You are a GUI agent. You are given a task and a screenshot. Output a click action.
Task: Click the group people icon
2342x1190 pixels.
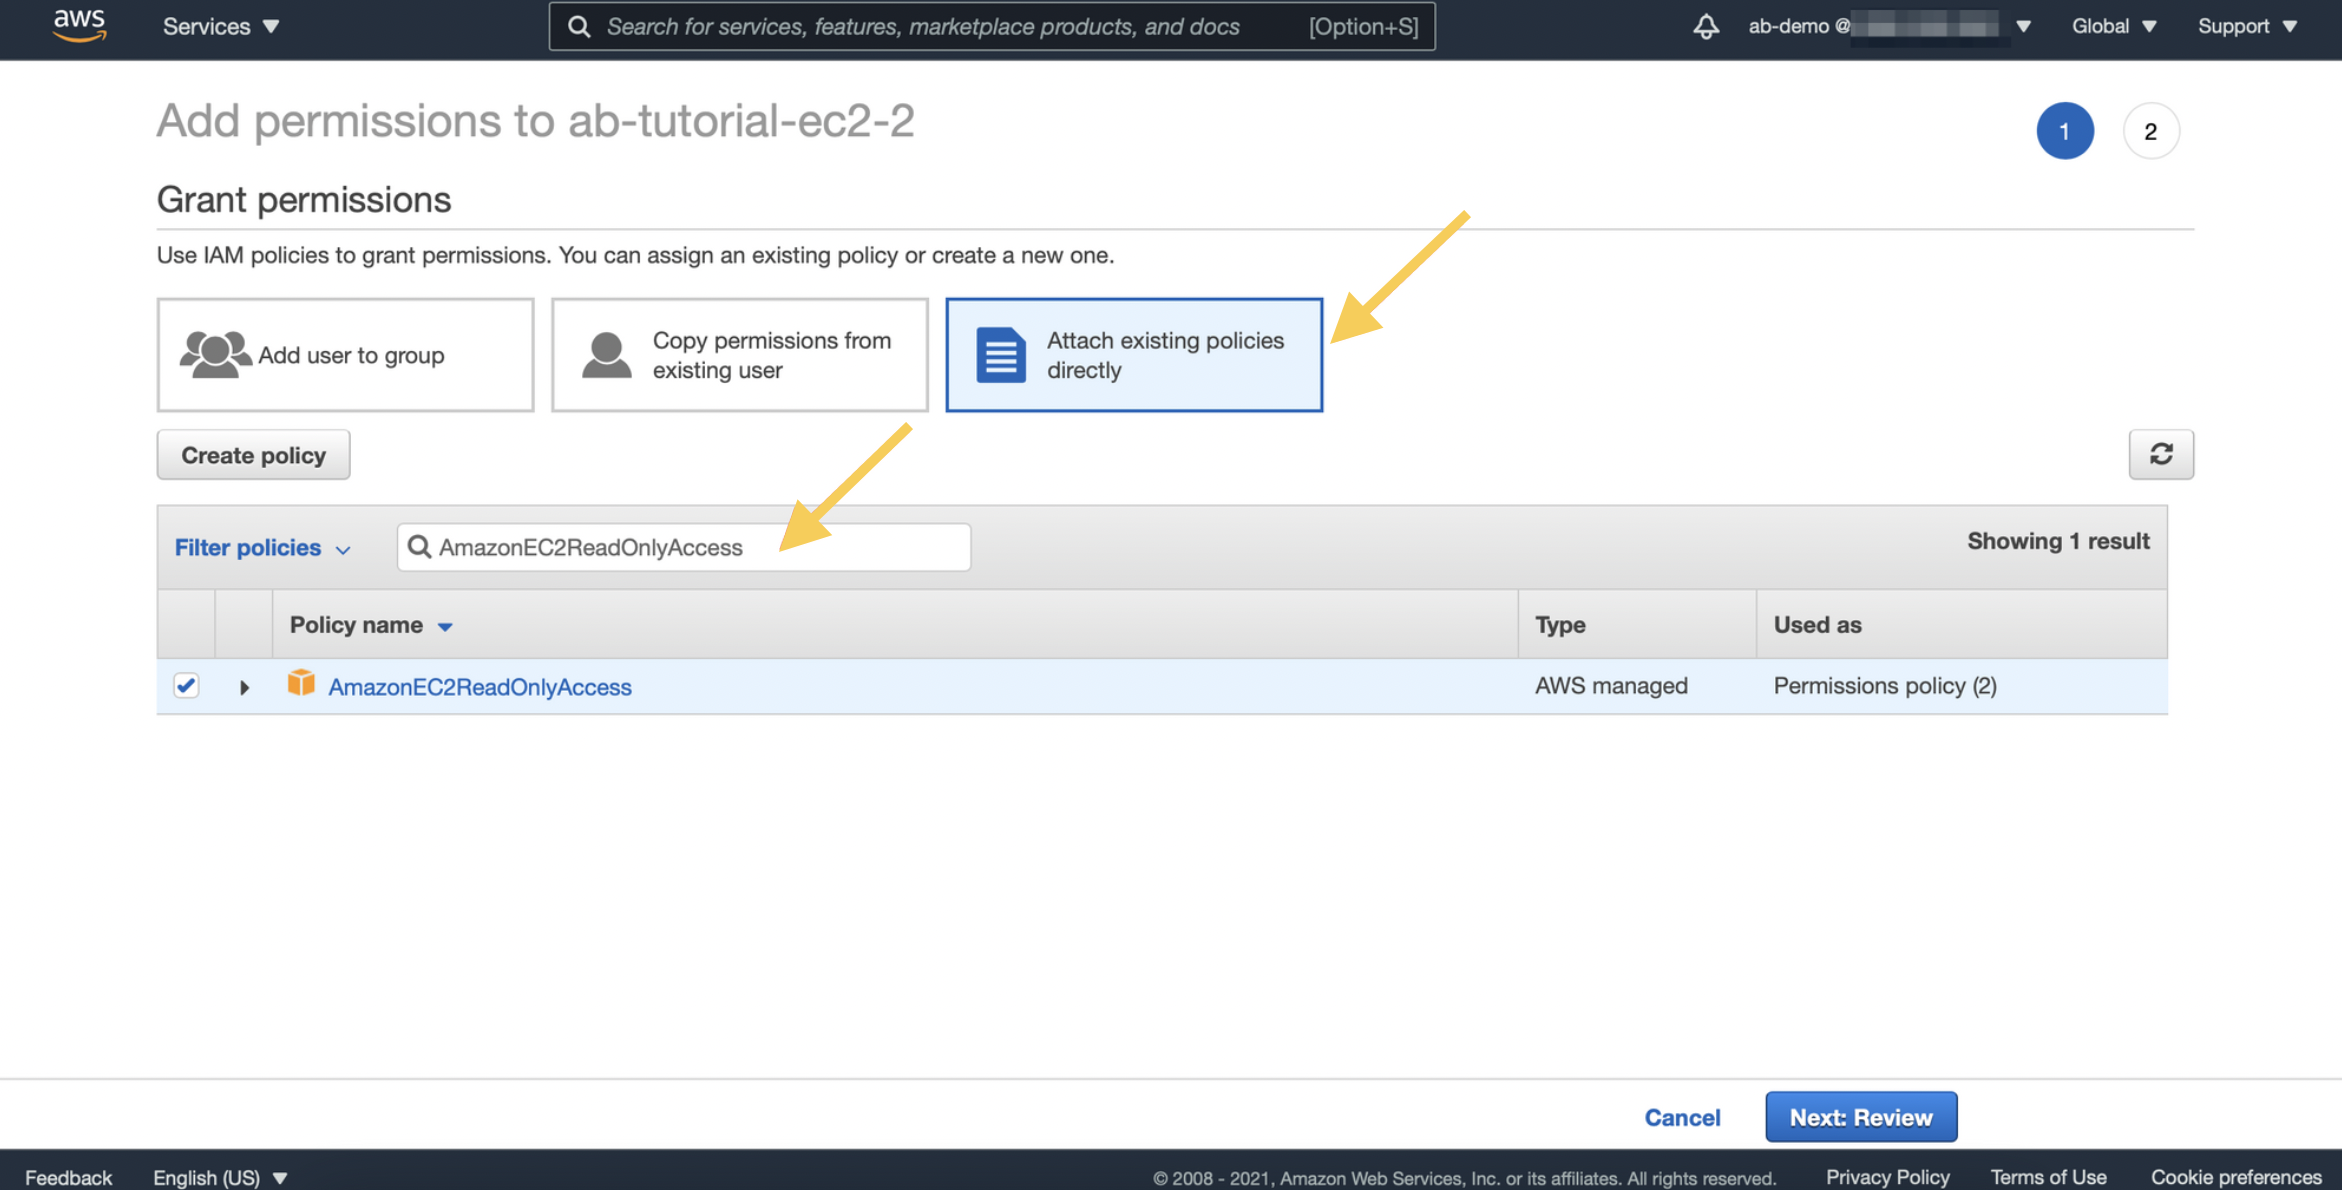[x=215, y=354]
